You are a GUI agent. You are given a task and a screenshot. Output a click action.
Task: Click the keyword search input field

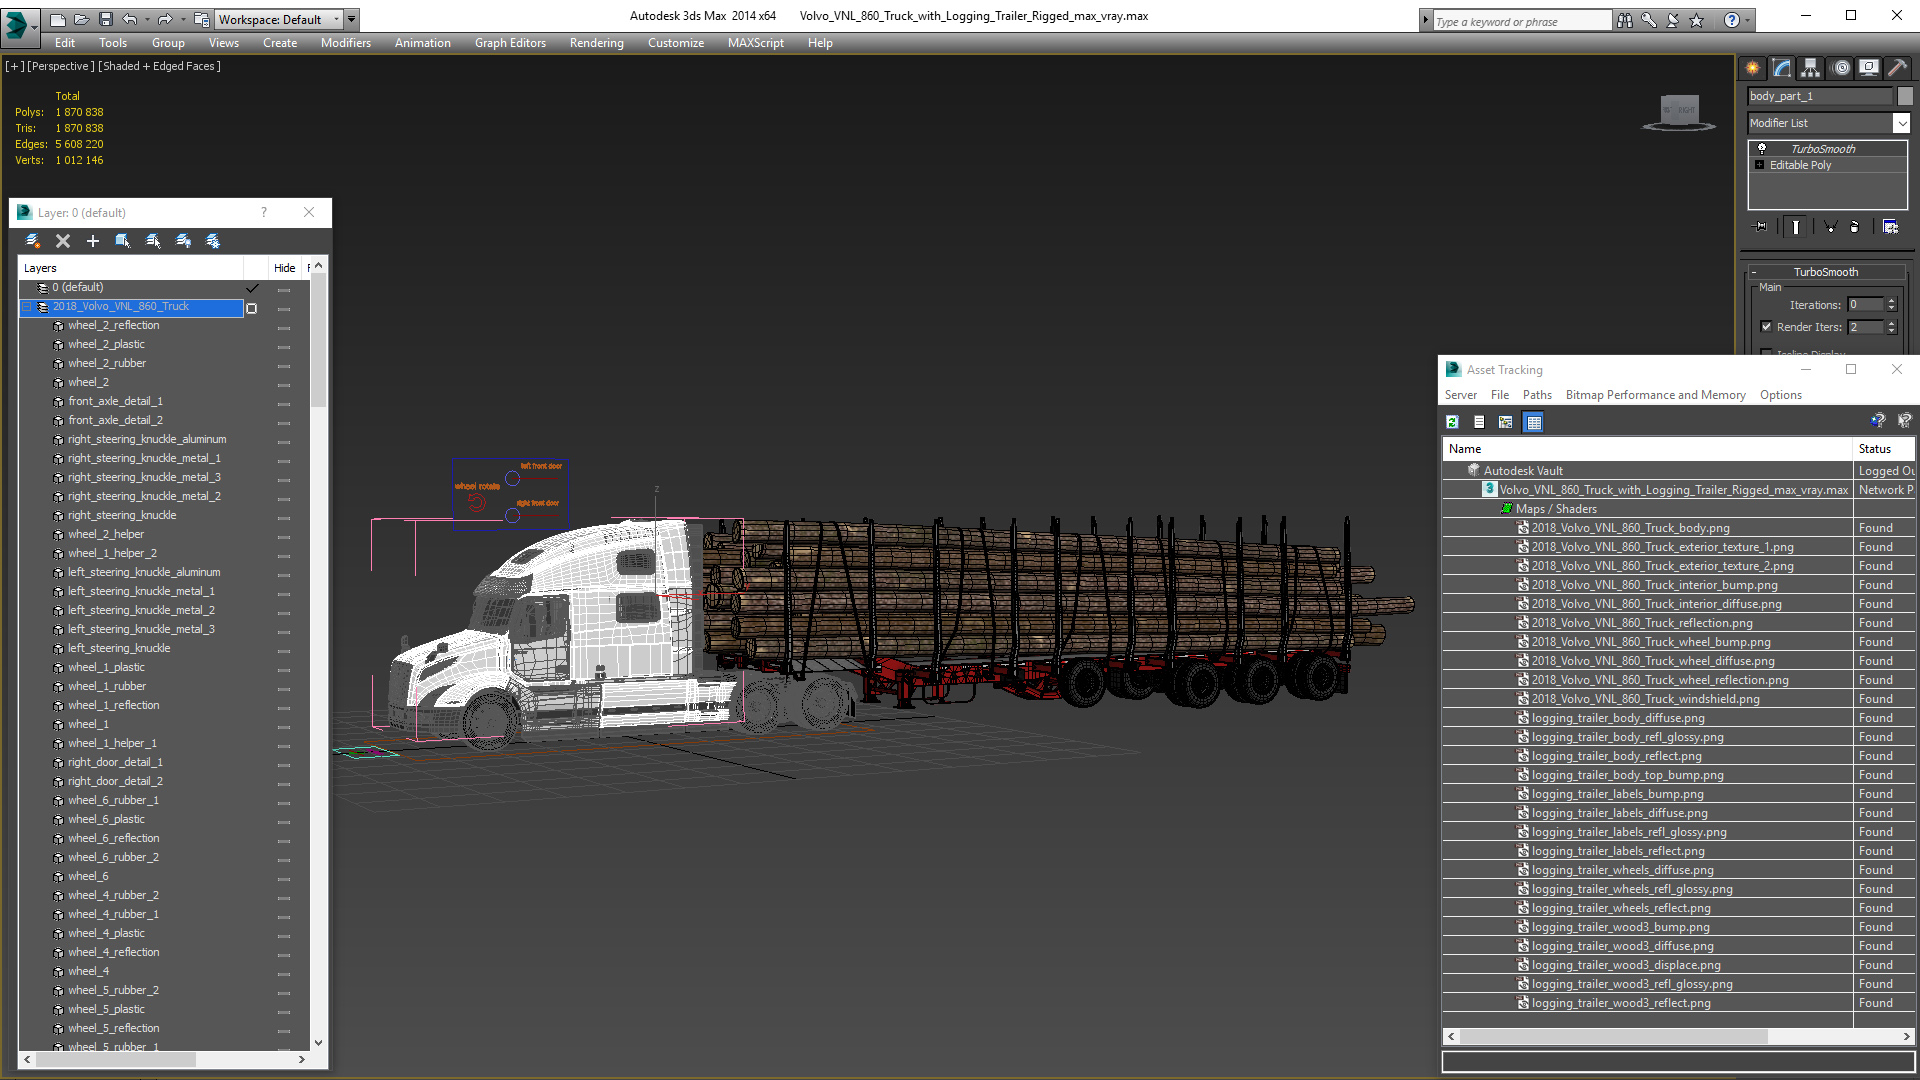[1522, 21]
